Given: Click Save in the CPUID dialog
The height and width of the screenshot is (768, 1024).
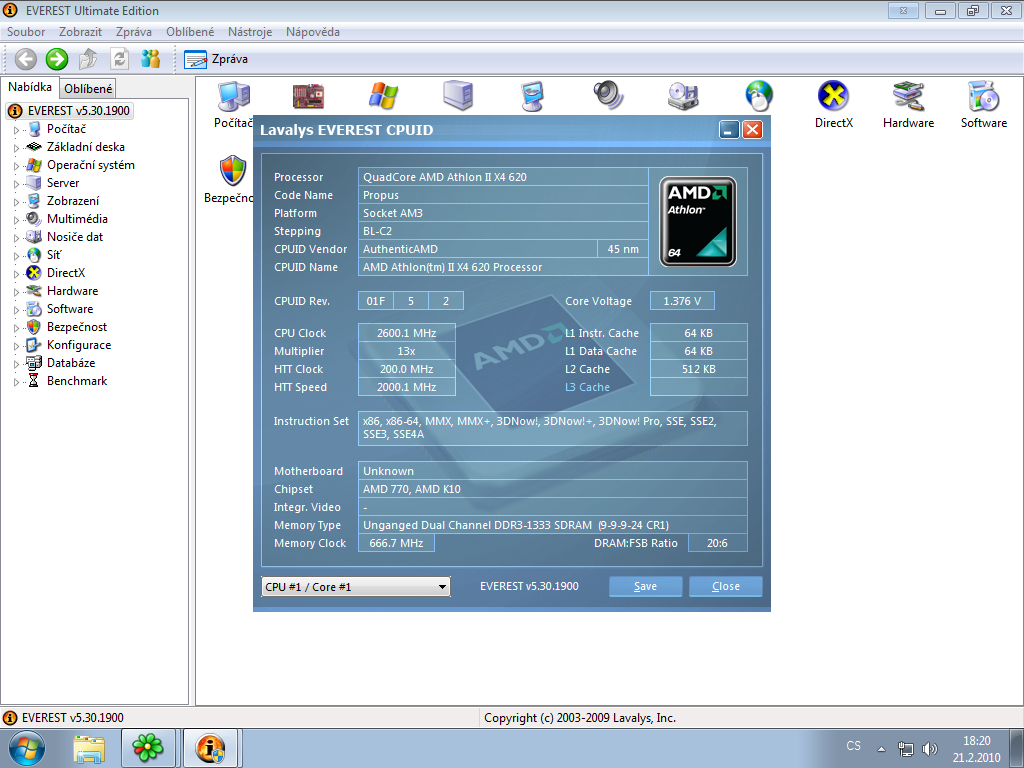Looking at the screenshot, I should [645, 586].
